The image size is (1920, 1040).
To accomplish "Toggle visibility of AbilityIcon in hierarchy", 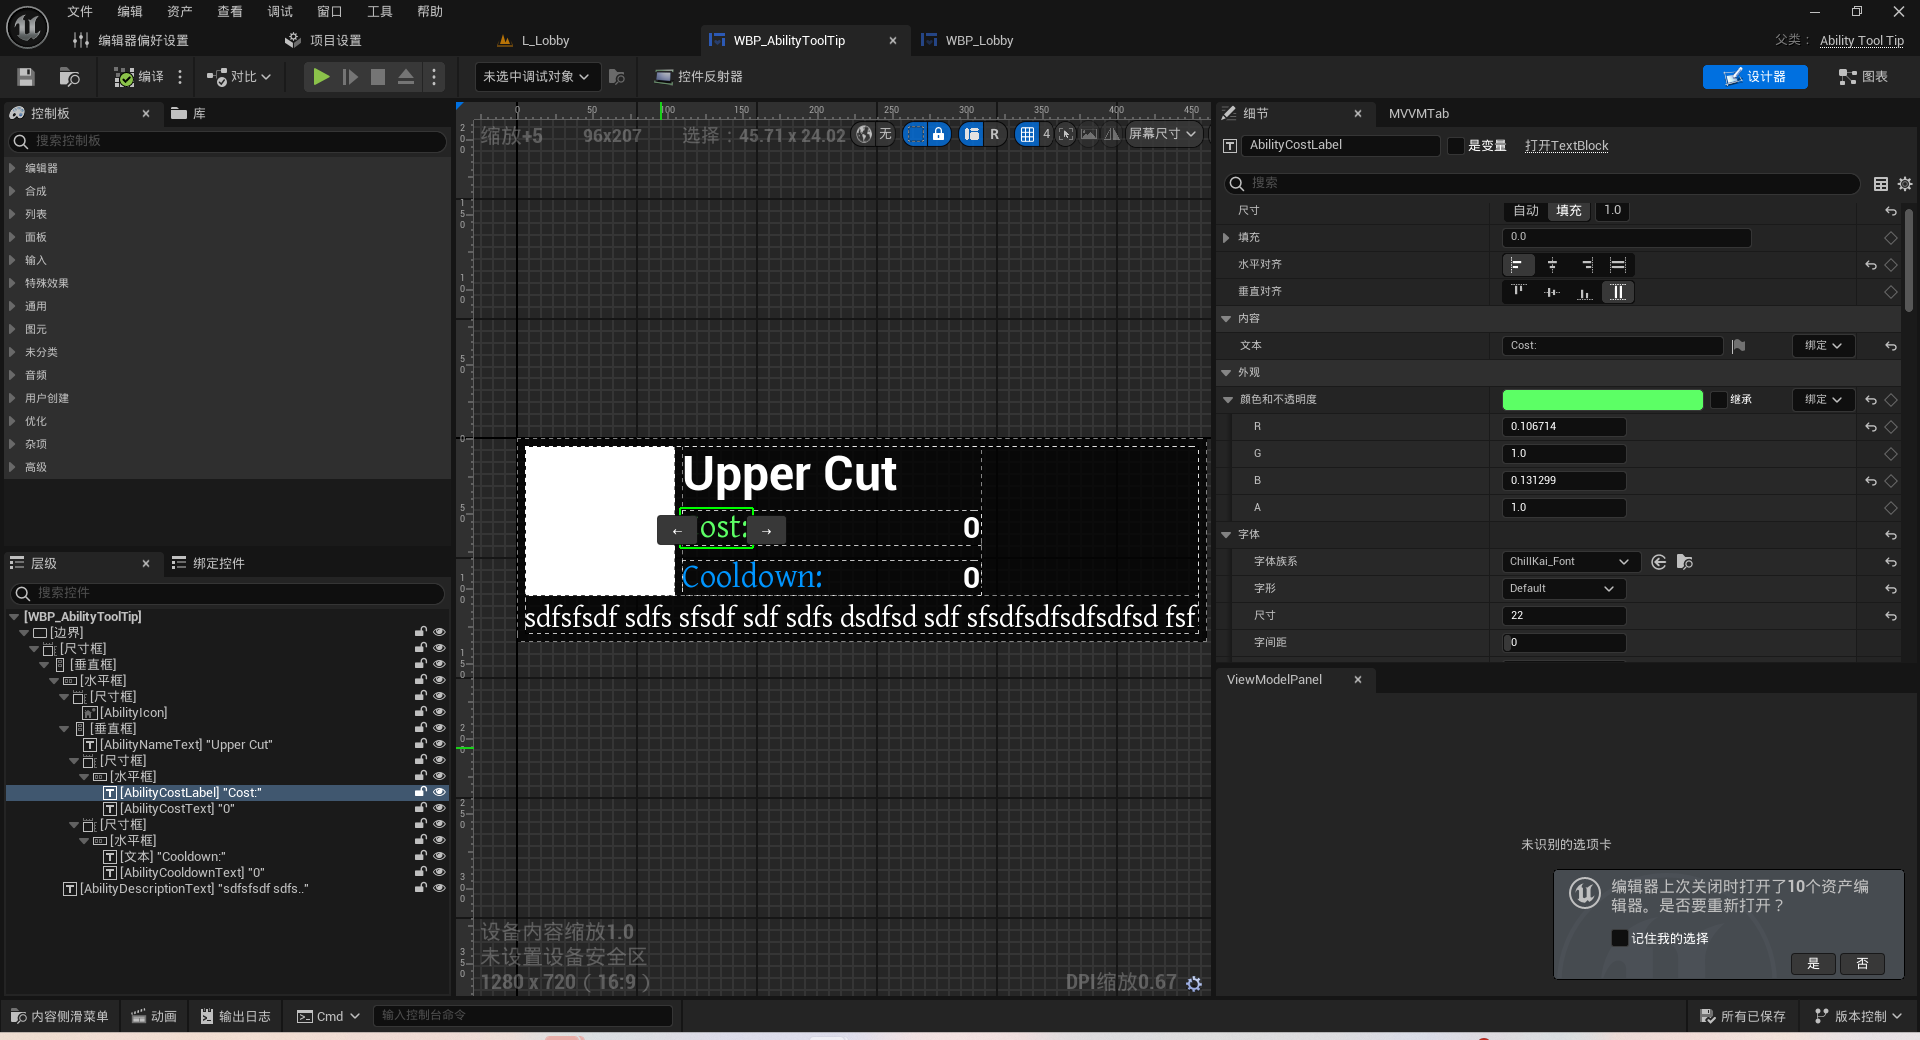I will [439, 713].
